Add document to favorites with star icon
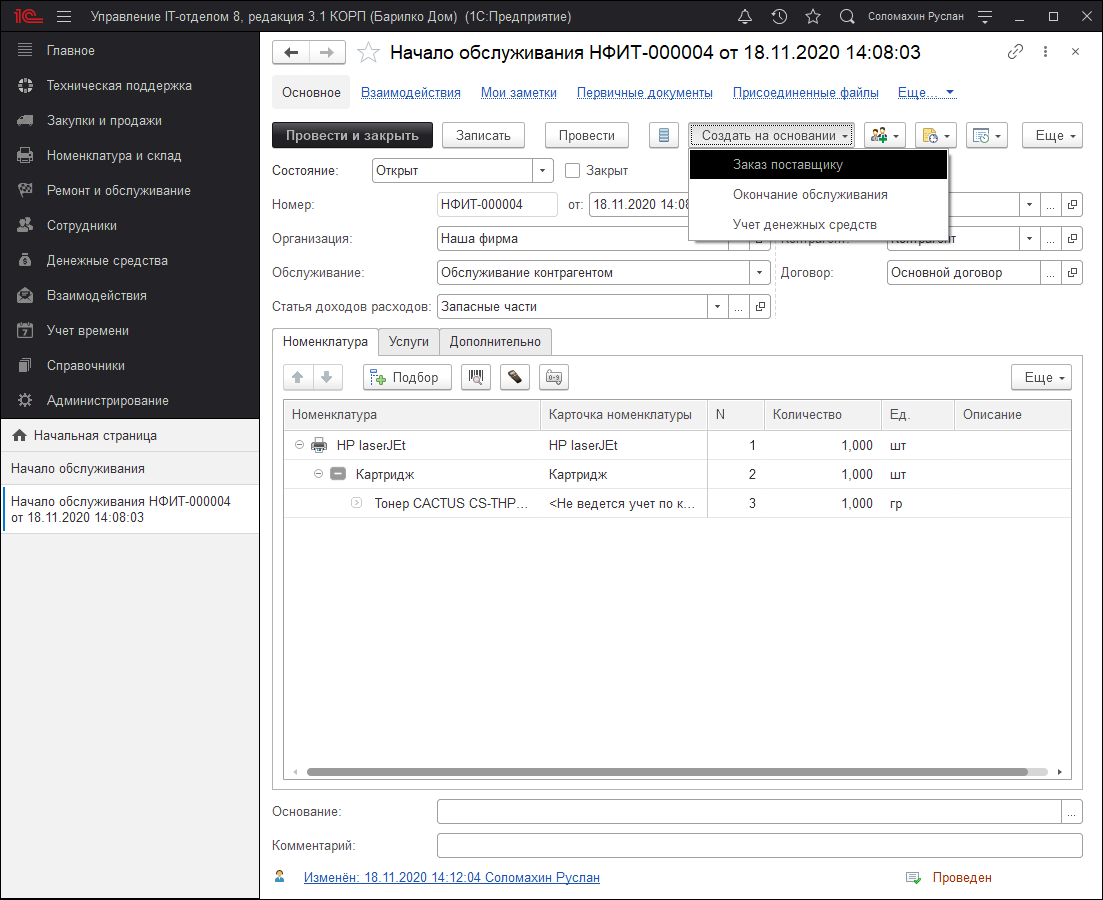Screen dimensions: 1103x900 [x=368, y=53]
